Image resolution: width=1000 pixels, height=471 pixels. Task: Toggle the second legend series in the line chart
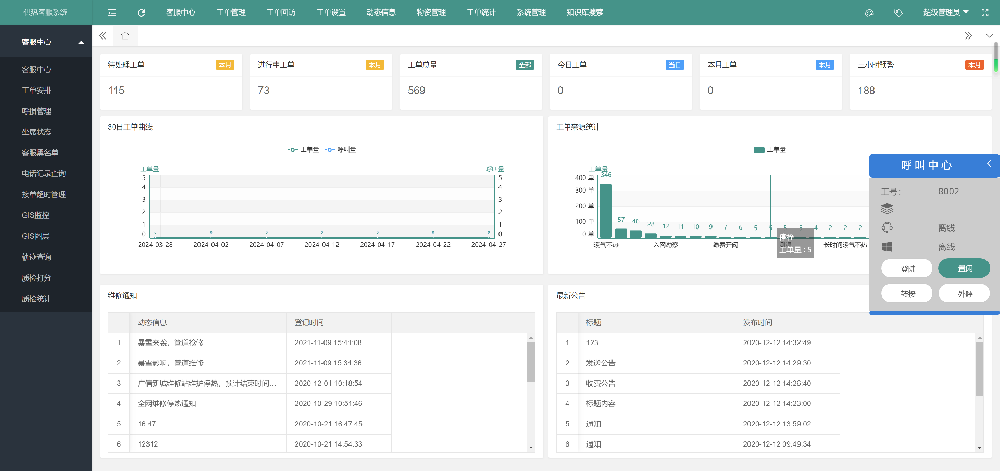[x=341, y=150]
